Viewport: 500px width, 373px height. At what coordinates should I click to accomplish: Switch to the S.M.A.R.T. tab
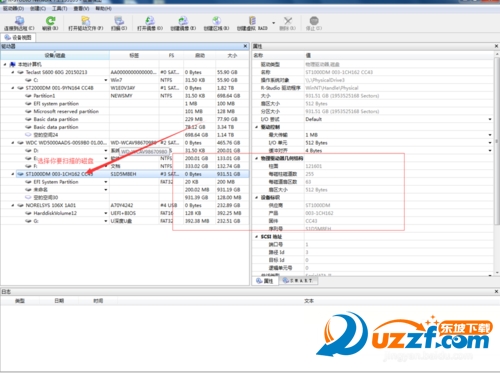(298, 281)
